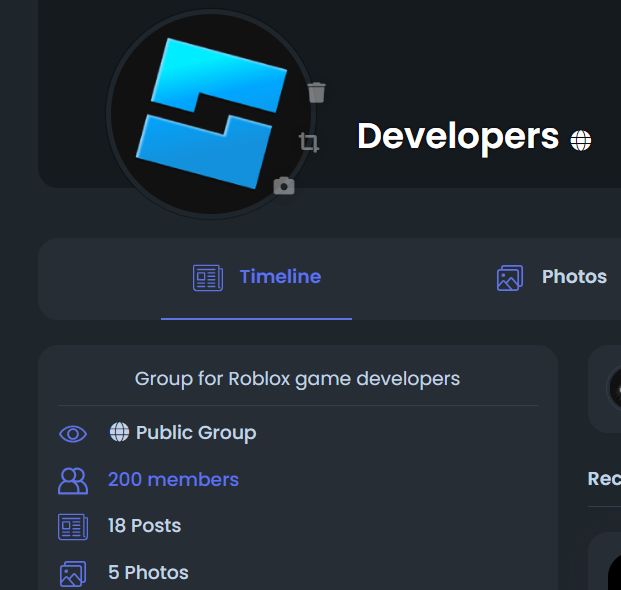Click the crop icon beside the avatar
This screenshot has height=590, width=621.
pyautogui.click(x=309, y=143)
